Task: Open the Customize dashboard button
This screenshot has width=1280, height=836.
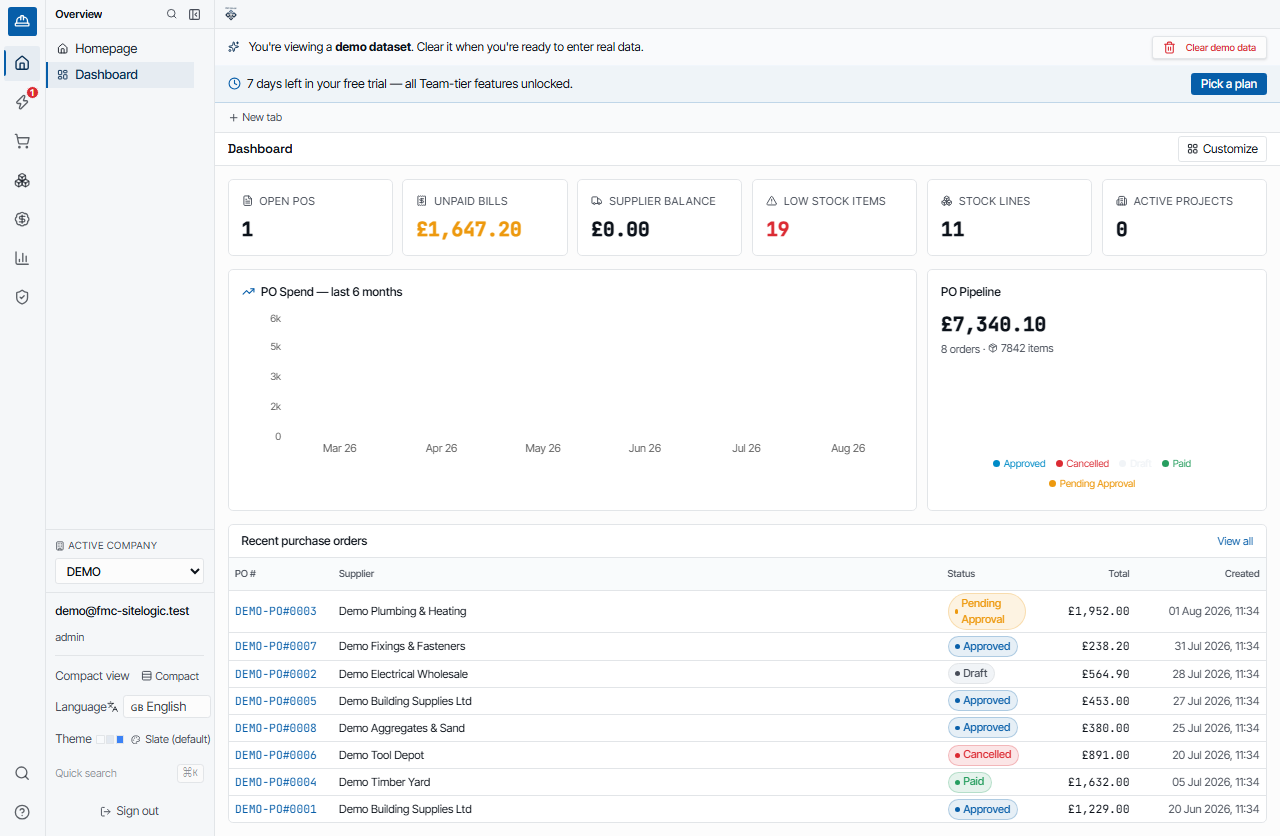Action: (x=1222, y=149)
